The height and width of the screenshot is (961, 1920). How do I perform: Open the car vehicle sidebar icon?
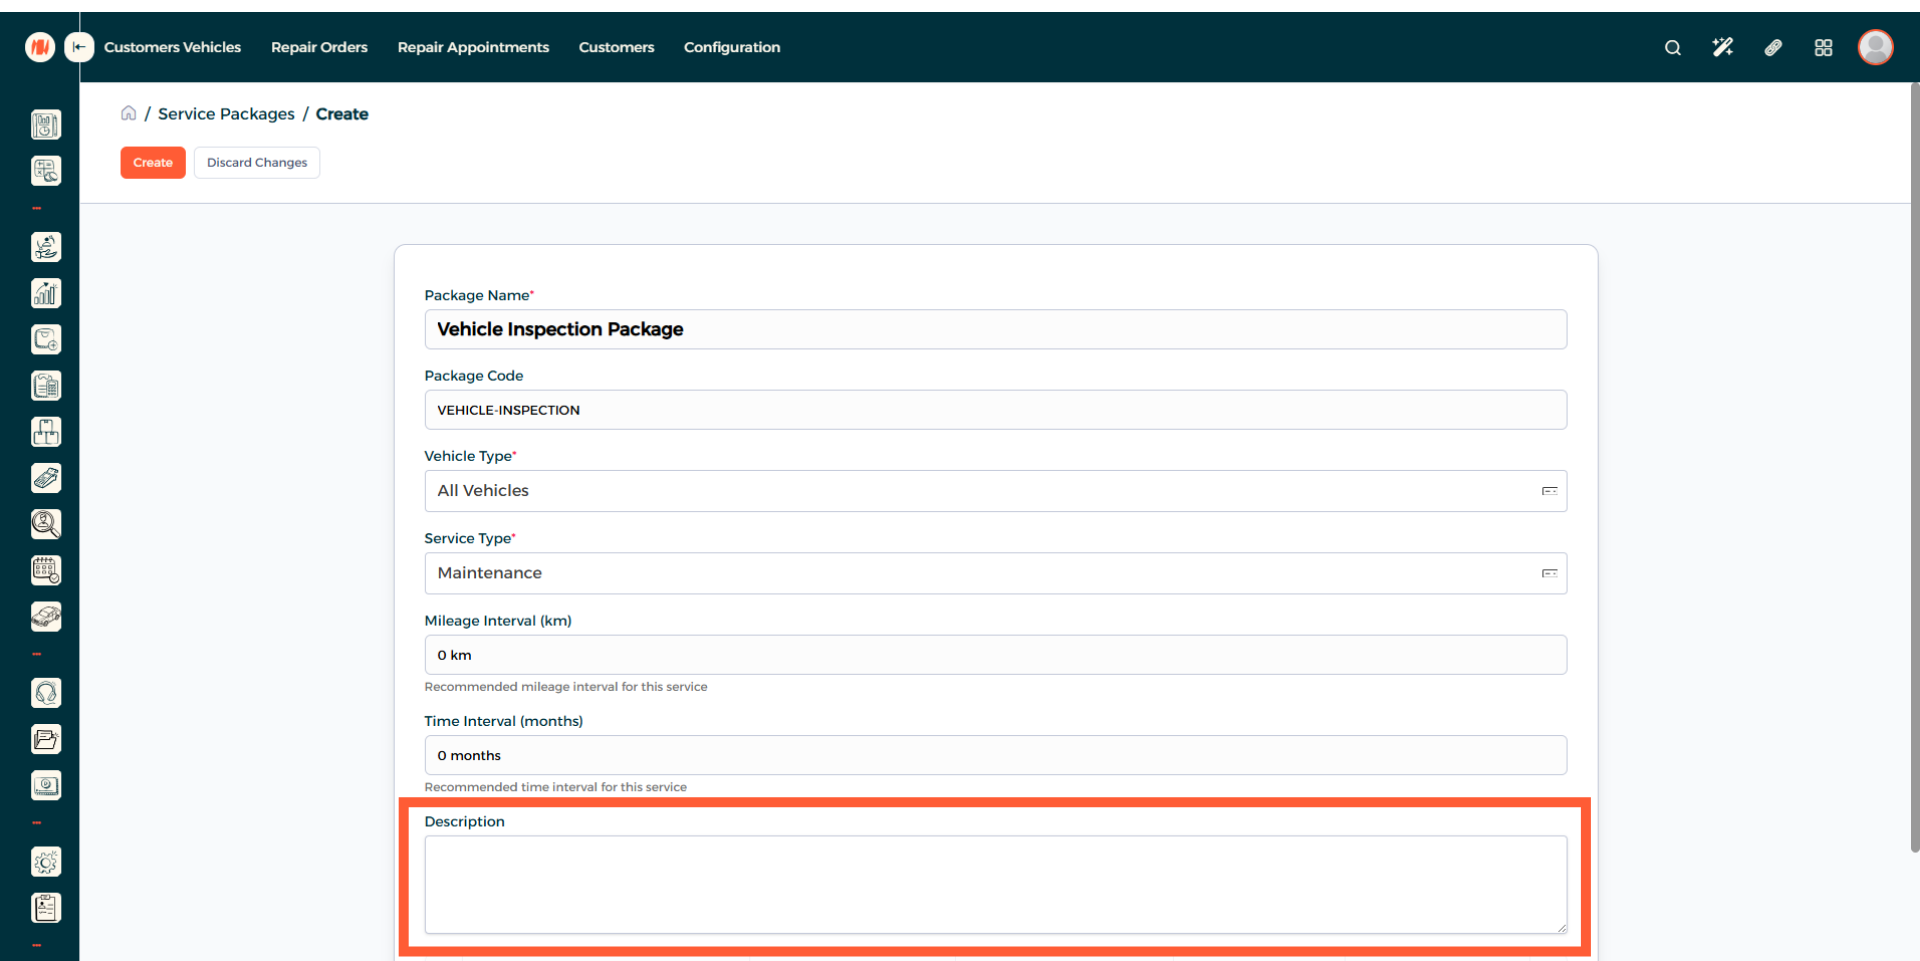point(46,617)
